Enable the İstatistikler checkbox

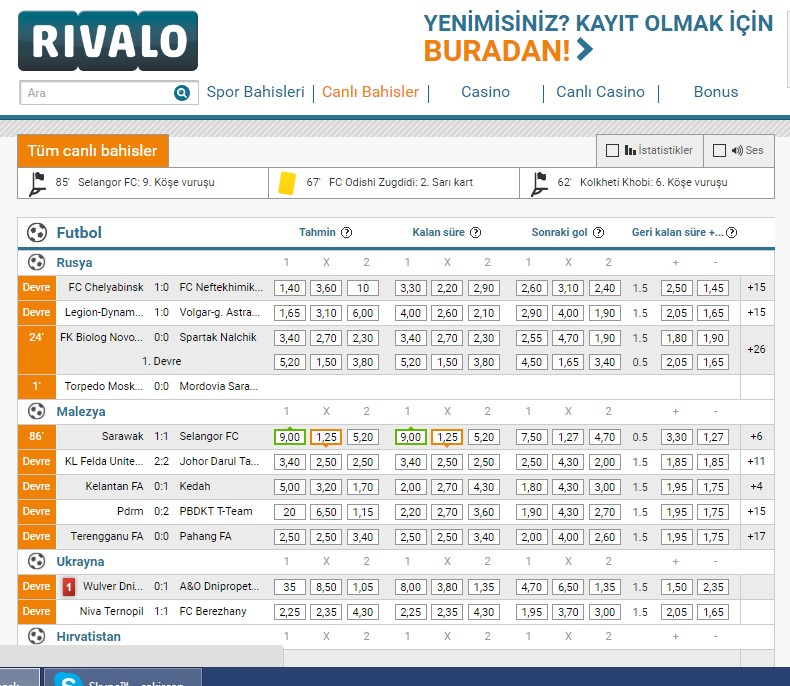[x=612, y=151]
